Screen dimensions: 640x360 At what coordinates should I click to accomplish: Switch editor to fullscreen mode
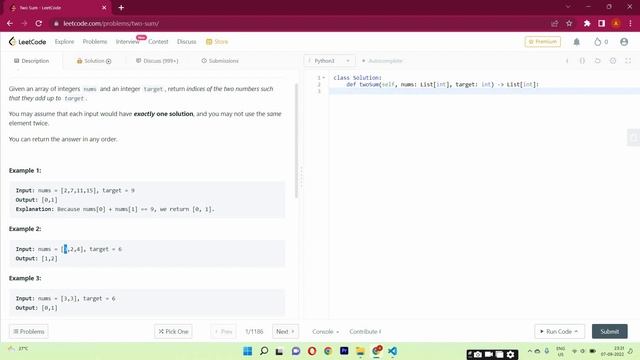[x=628, y=61]
